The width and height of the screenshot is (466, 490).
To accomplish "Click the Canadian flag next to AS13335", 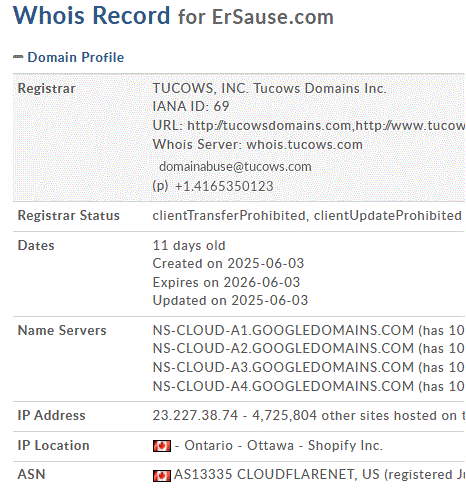I will point(162,475).
